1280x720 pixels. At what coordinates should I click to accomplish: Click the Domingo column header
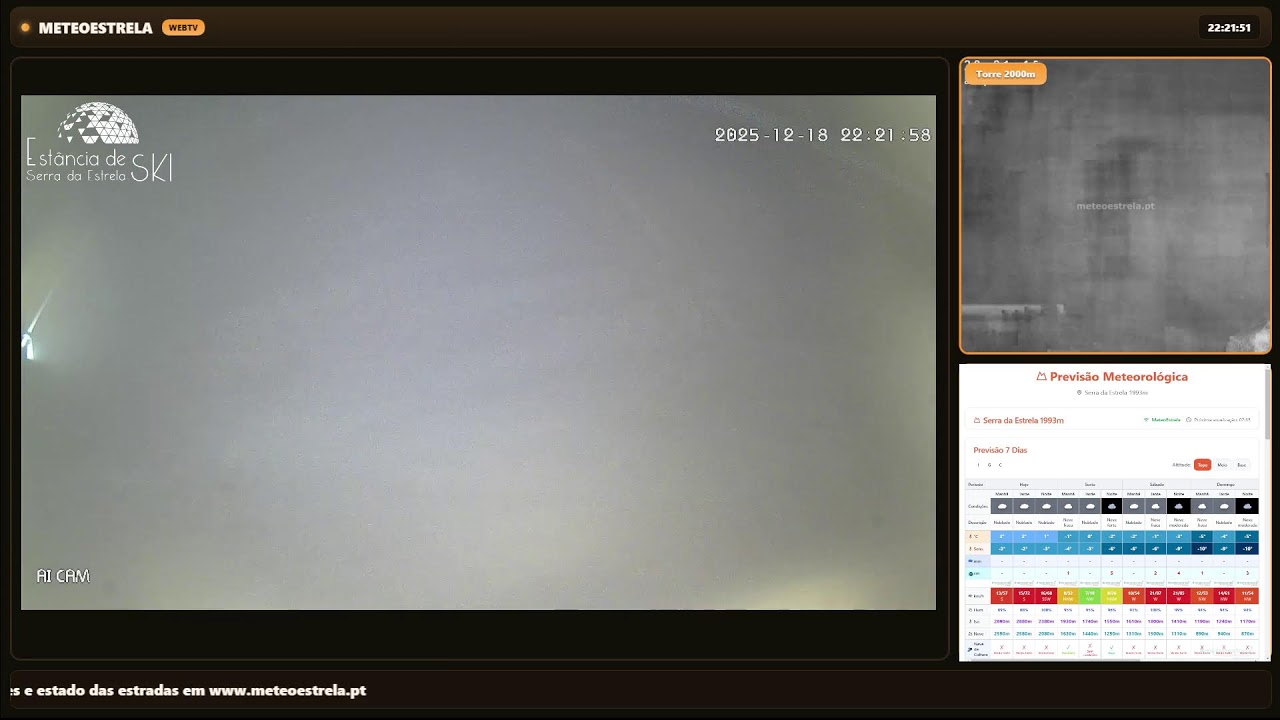[1225, 484]
